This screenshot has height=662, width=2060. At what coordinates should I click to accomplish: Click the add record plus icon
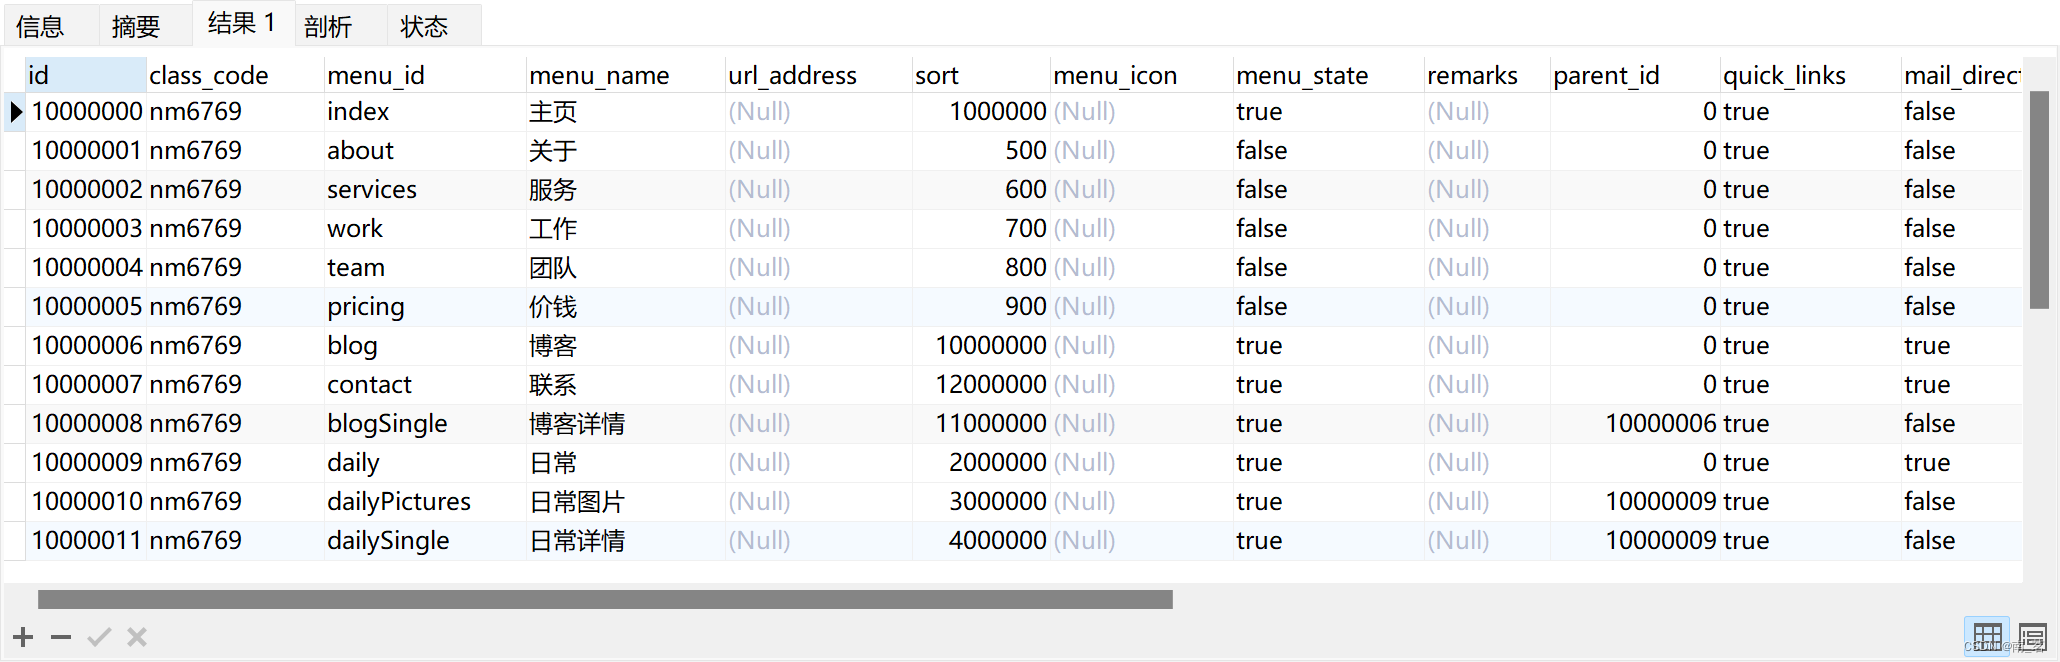23,637
